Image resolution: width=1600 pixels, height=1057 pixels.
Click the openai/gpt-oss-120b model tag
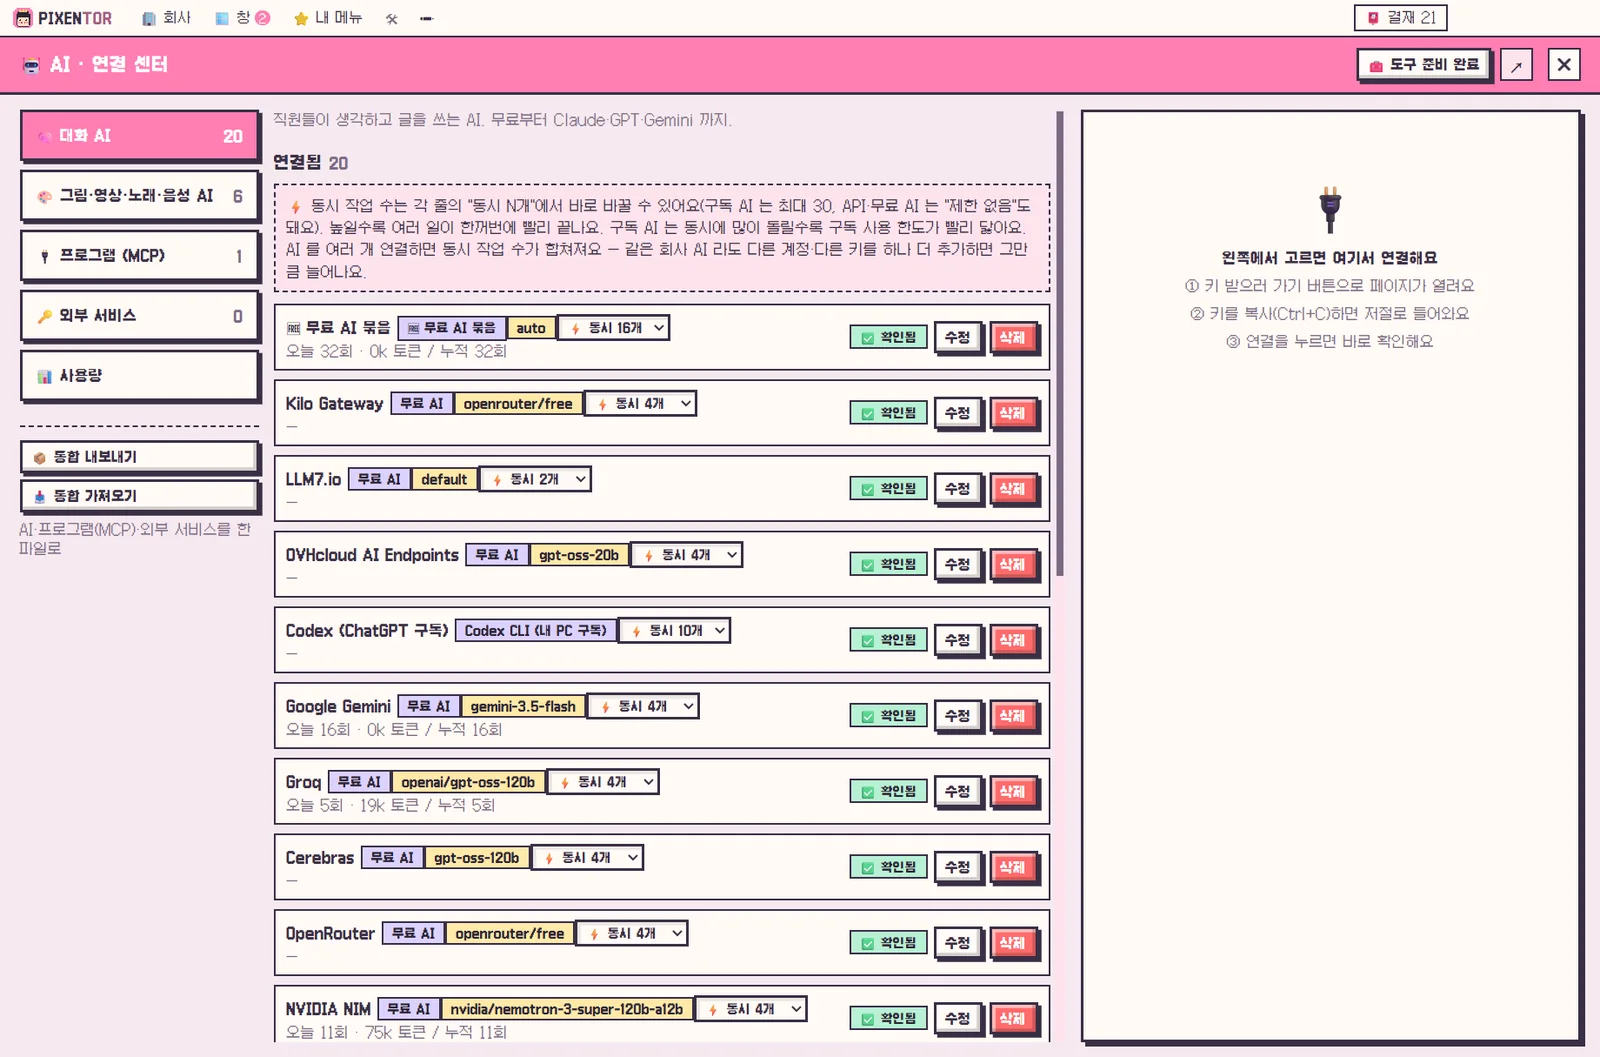[x=468, y=782]
